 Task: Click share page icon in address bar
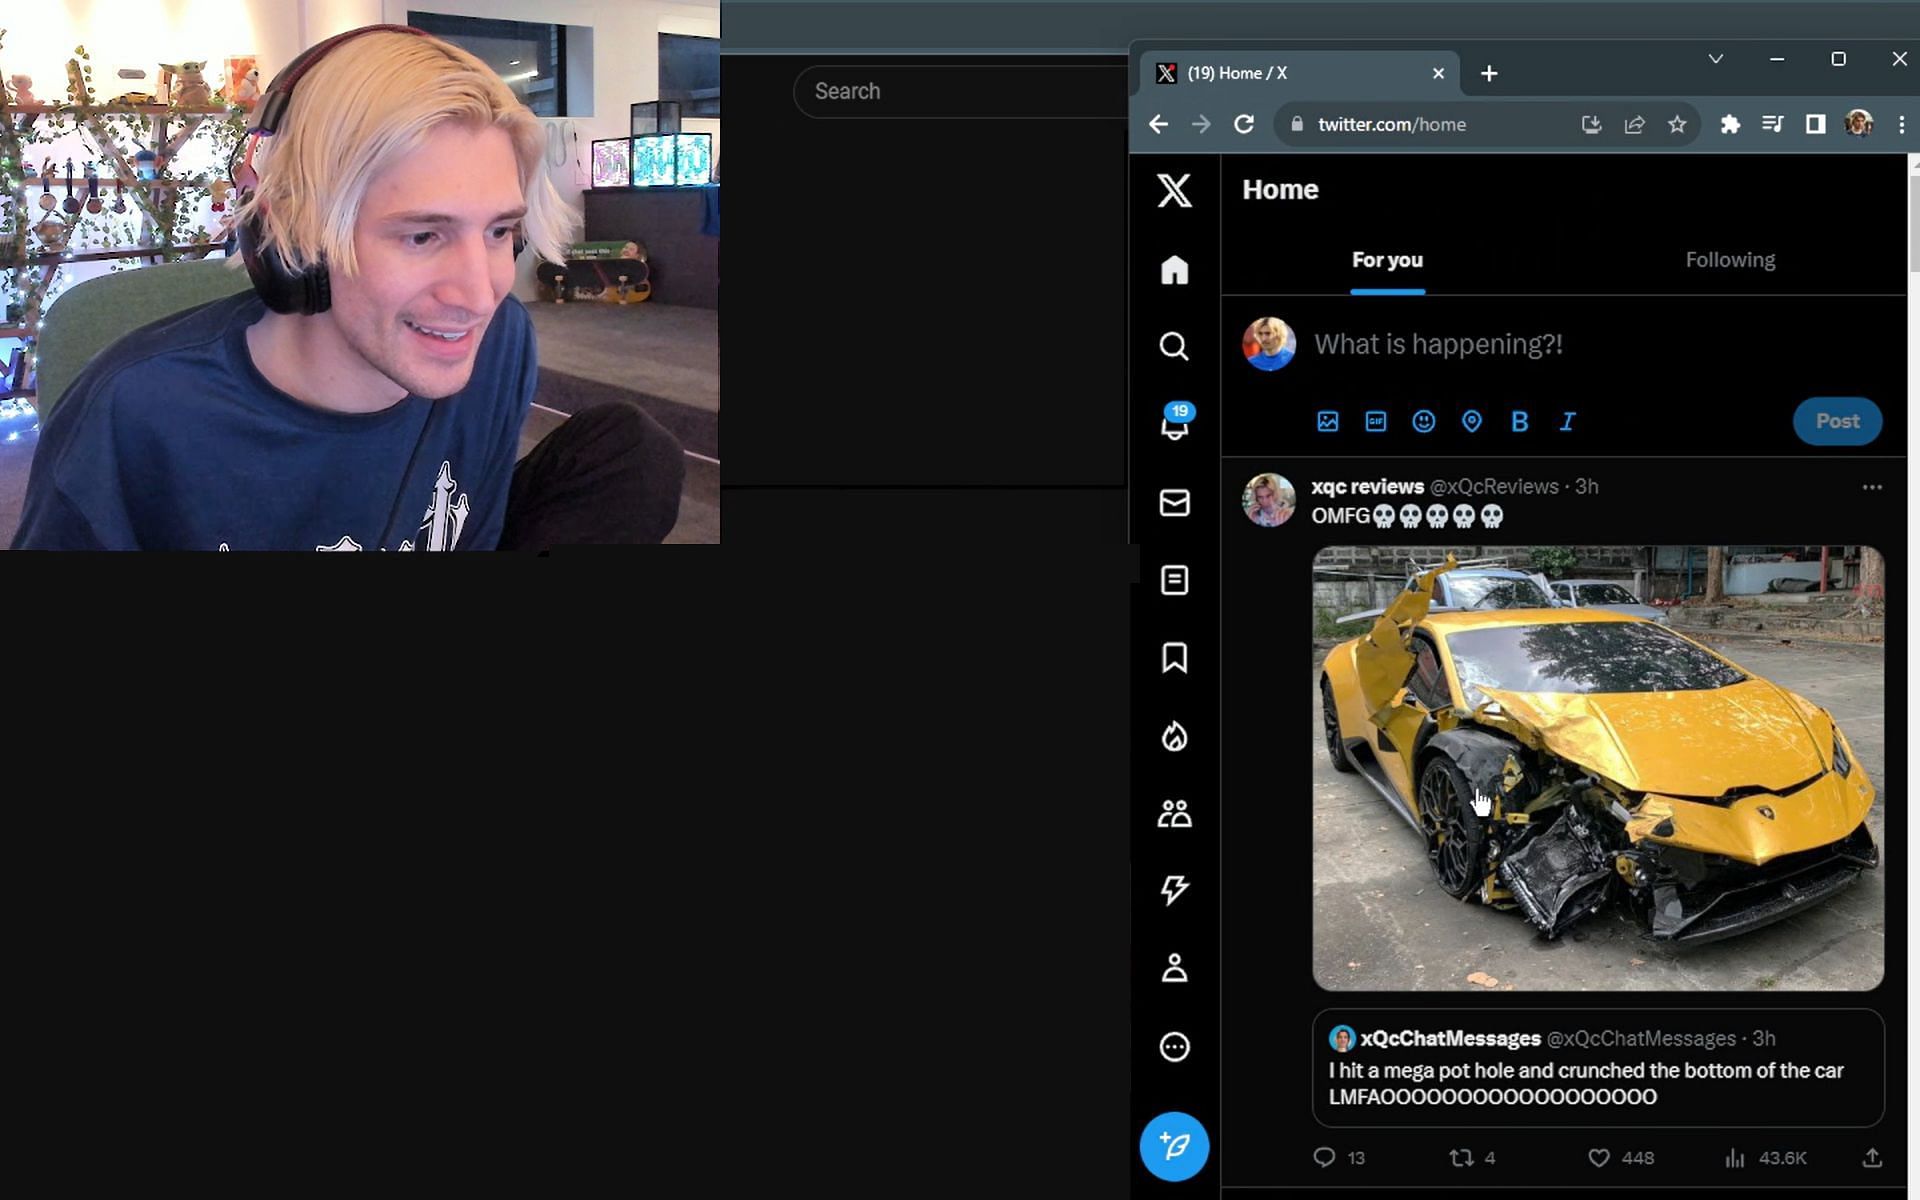[1634, 124]
